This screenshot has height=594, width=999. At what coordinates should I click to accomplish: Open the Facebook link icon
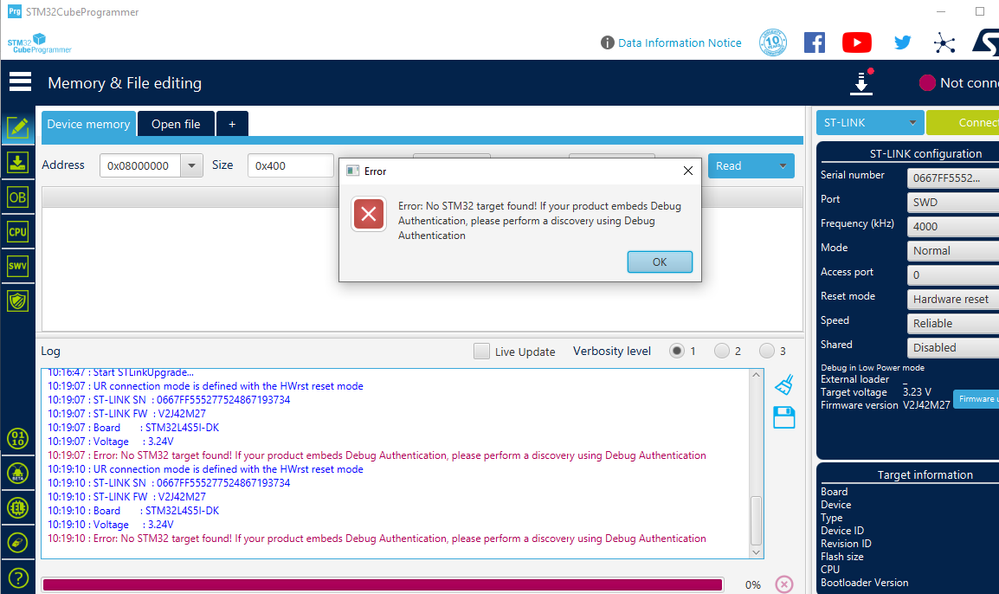coord(814,43)
